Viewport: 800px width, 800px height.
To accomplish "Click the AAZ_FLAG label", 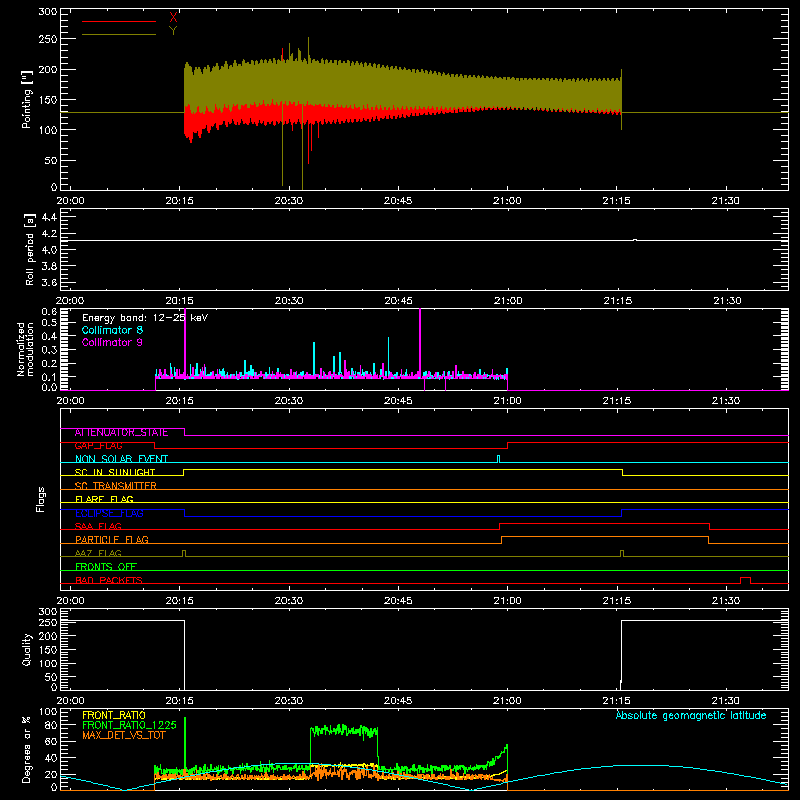I will 98,554.
